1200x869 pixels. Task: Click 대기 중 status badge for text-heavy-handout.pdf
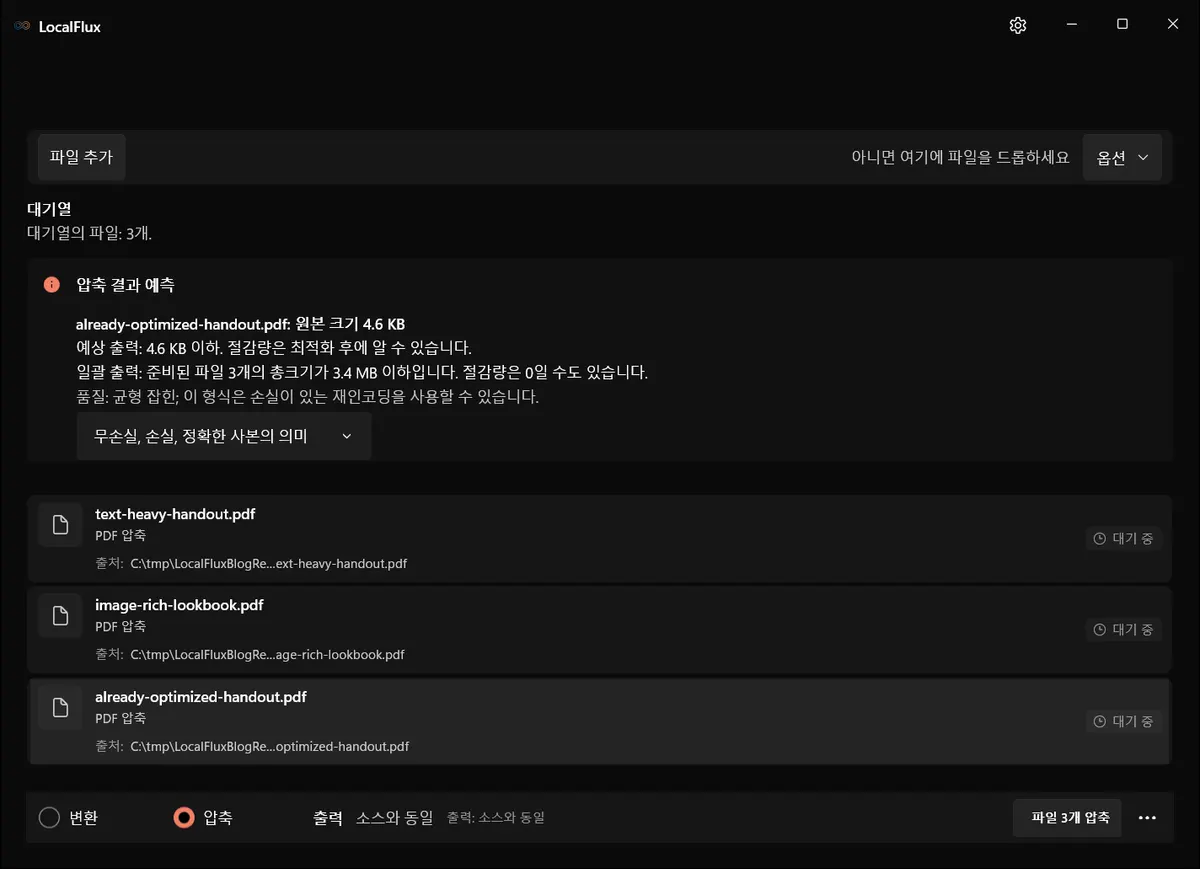[1124, 539]
